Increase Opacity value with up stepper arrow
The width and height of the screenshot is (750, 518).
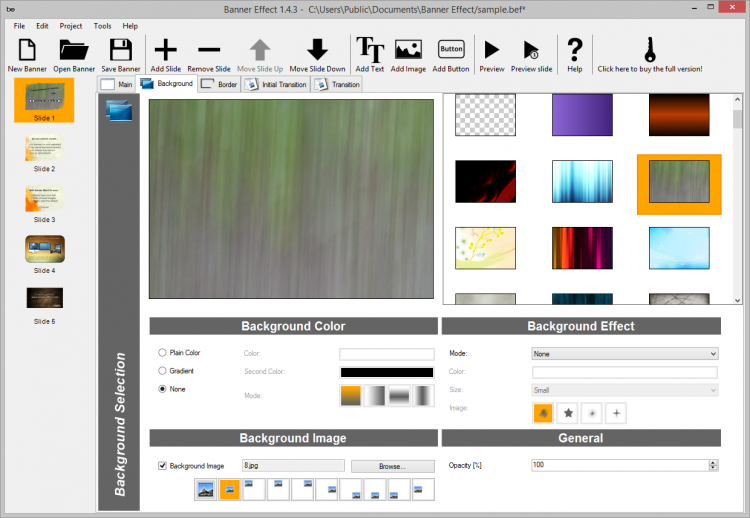pyautogui.click(x=713, y=463)
